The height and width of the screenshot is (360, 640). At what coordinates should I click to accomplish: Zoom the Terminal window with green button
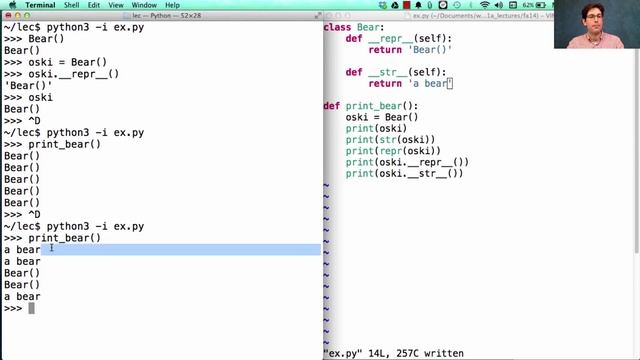27,16
